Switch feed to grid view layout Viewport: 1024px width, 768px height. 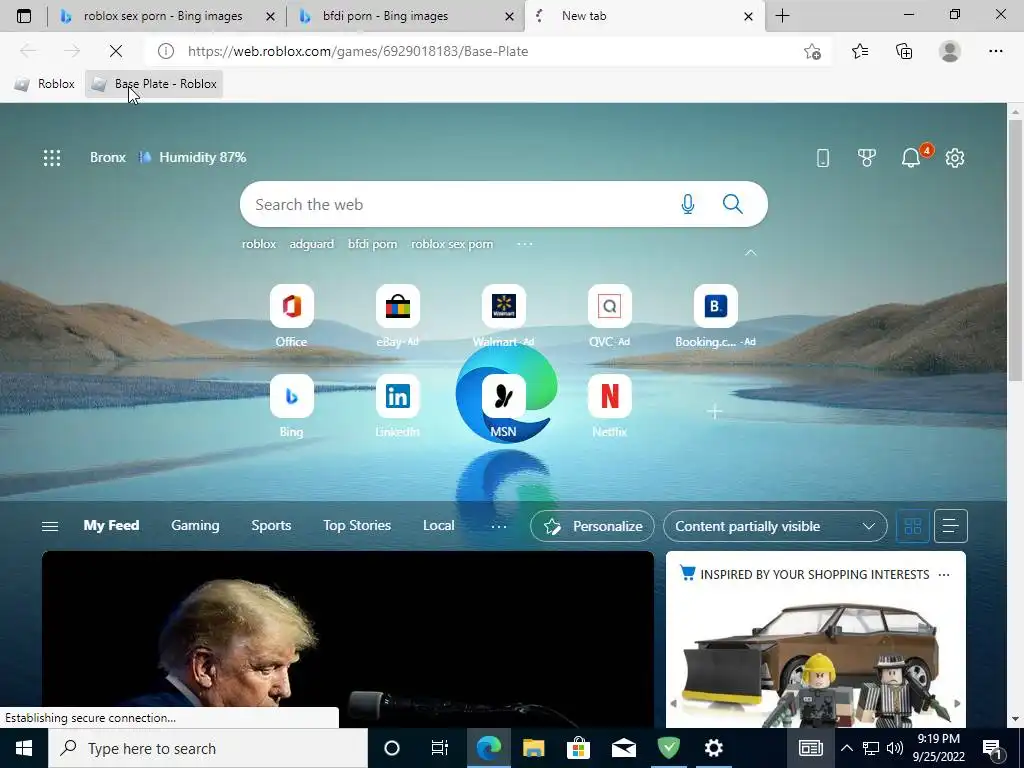pyautogui.click(x=912, y=526)
